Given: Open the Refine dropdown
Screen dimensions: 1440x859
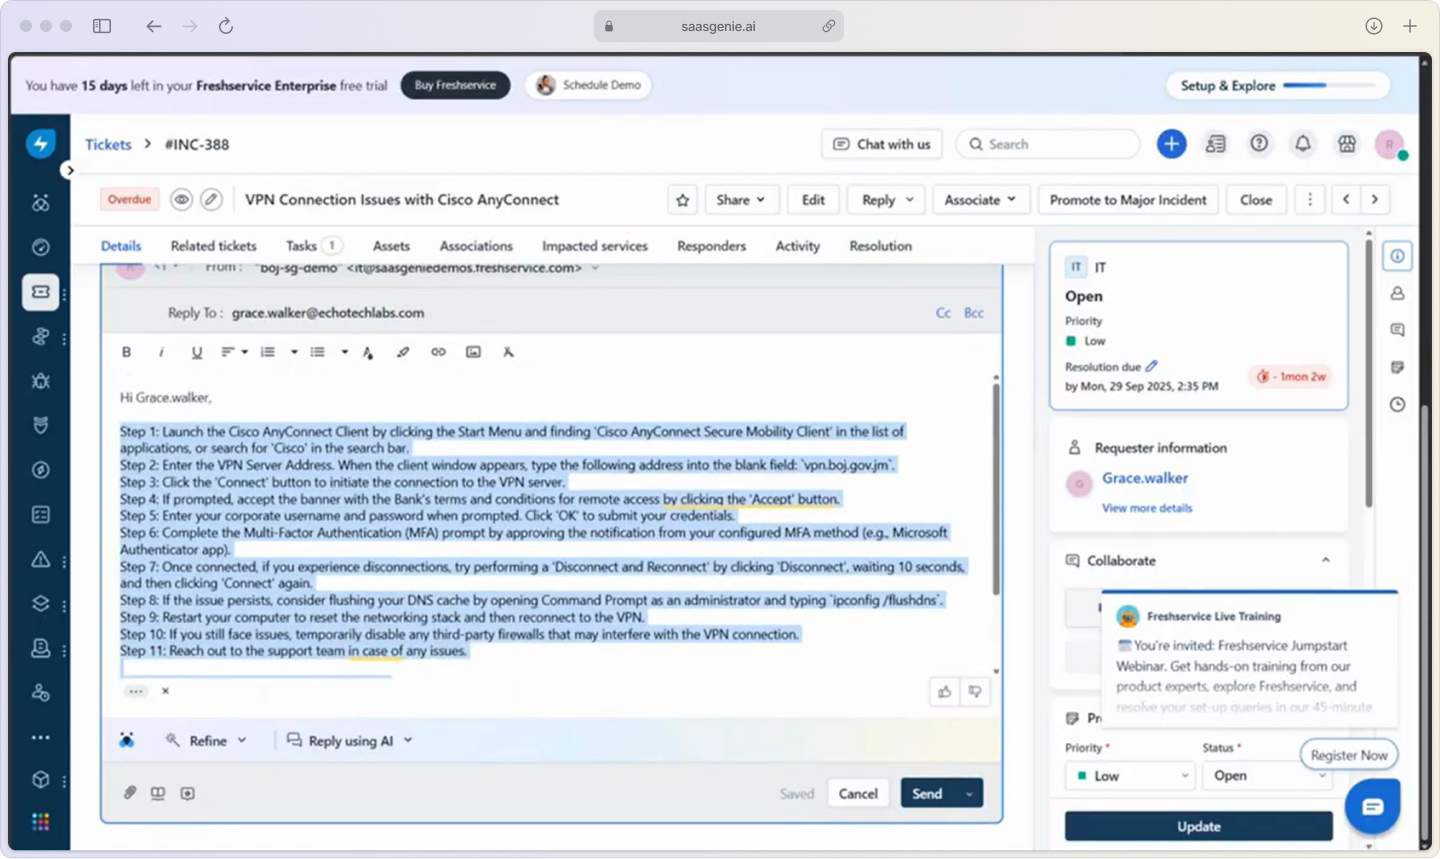Looking at the screenshot, I should pos(206,741).
